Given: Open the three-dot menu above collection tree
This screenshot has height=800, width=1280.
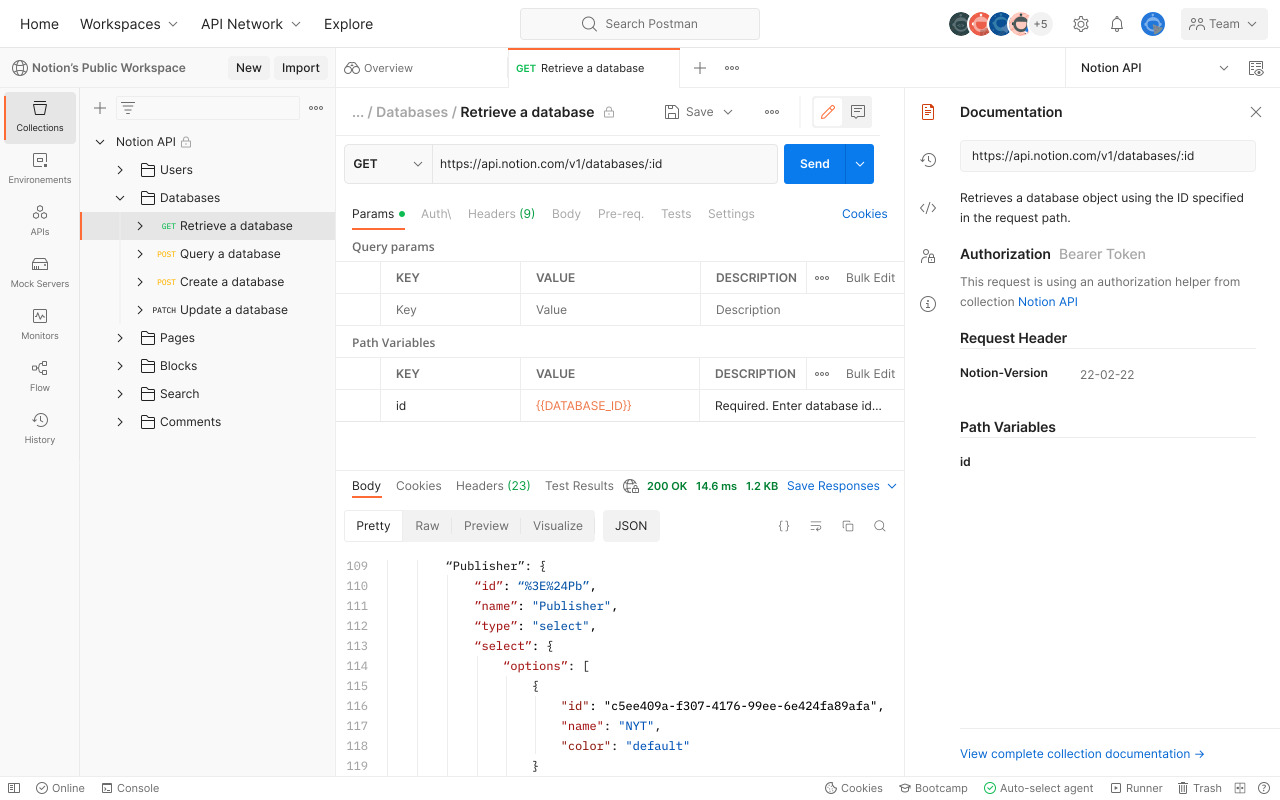Looking at the screenshot, I should click(x=316, y=108).
